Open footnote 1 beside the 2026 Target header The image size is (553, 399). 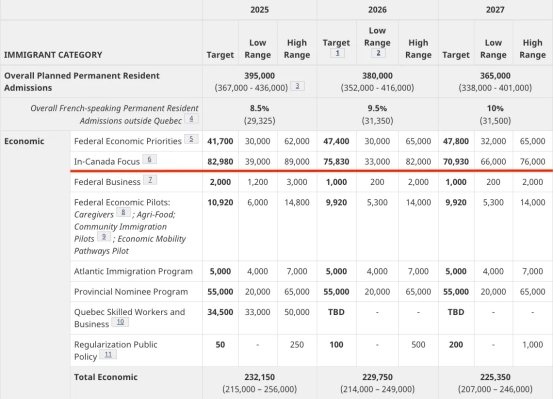337,53
